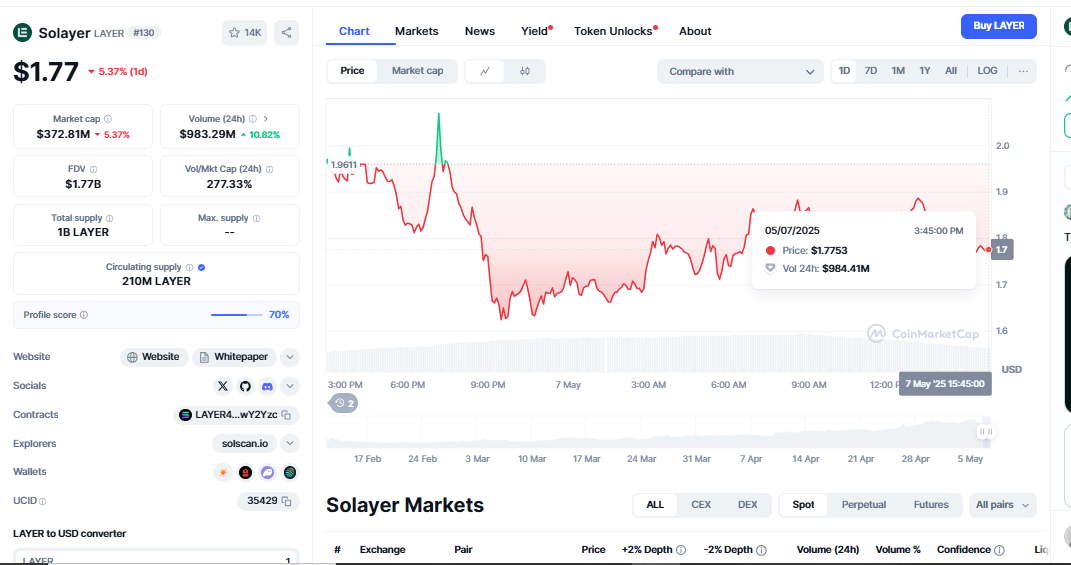The image size is (1071, 565).
Task: Click the Solayer logo icon
Action: pos(23,32)
